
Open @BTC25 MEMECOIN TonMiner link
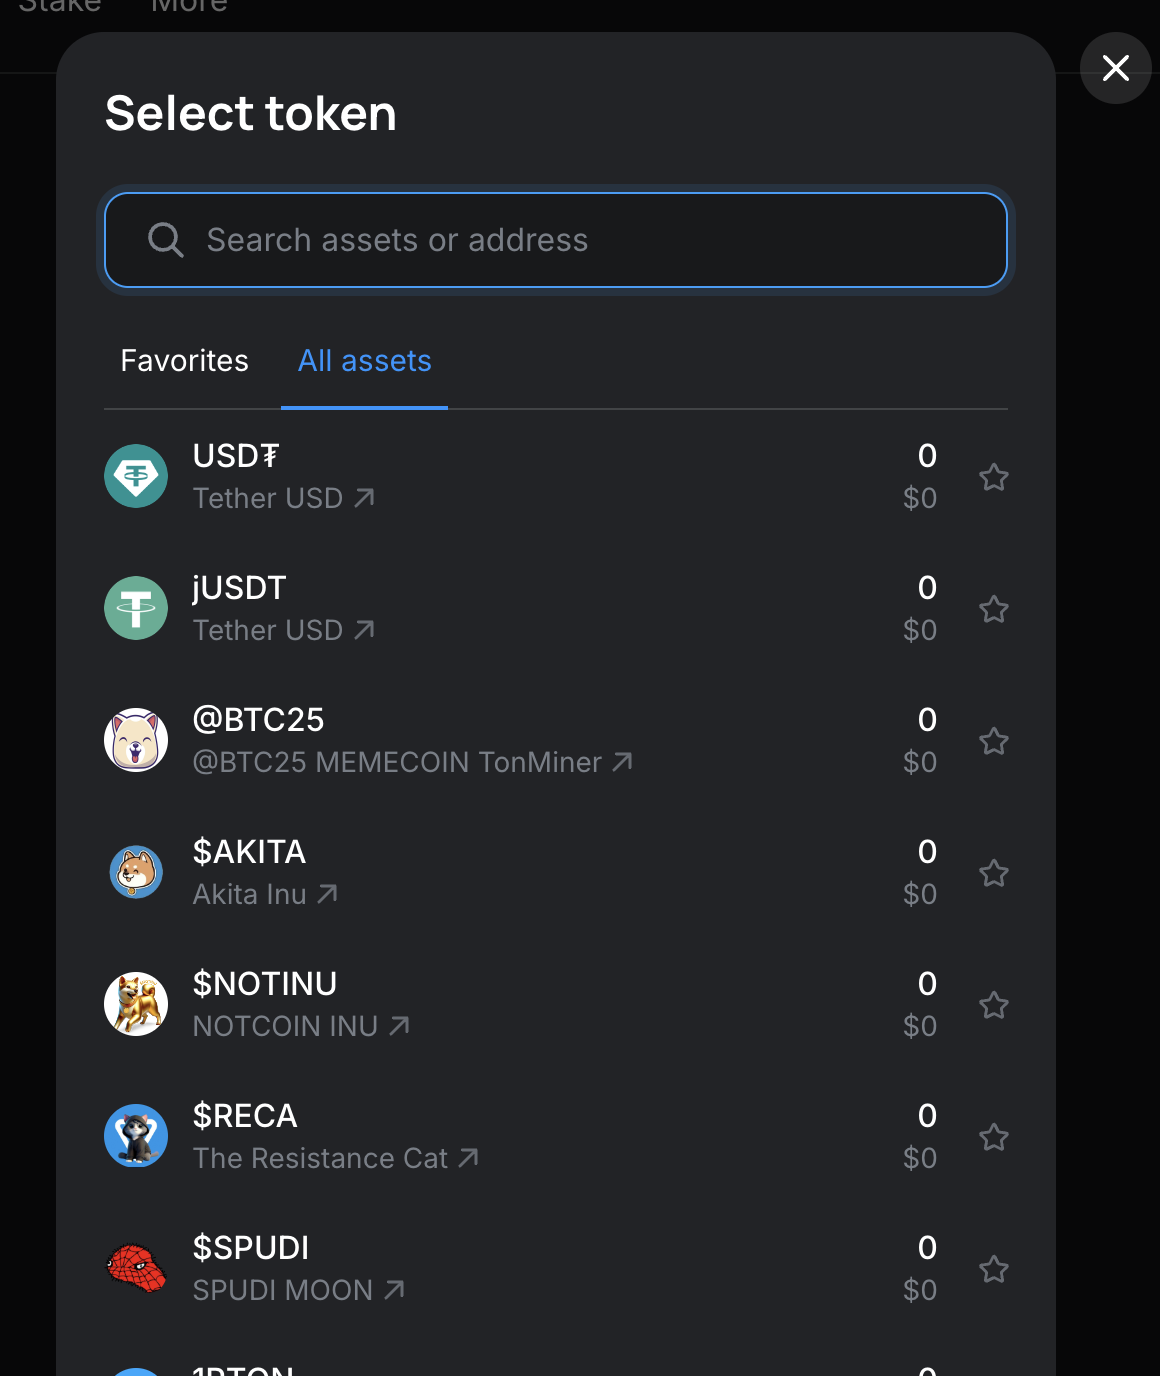click(x=413, y=762)
